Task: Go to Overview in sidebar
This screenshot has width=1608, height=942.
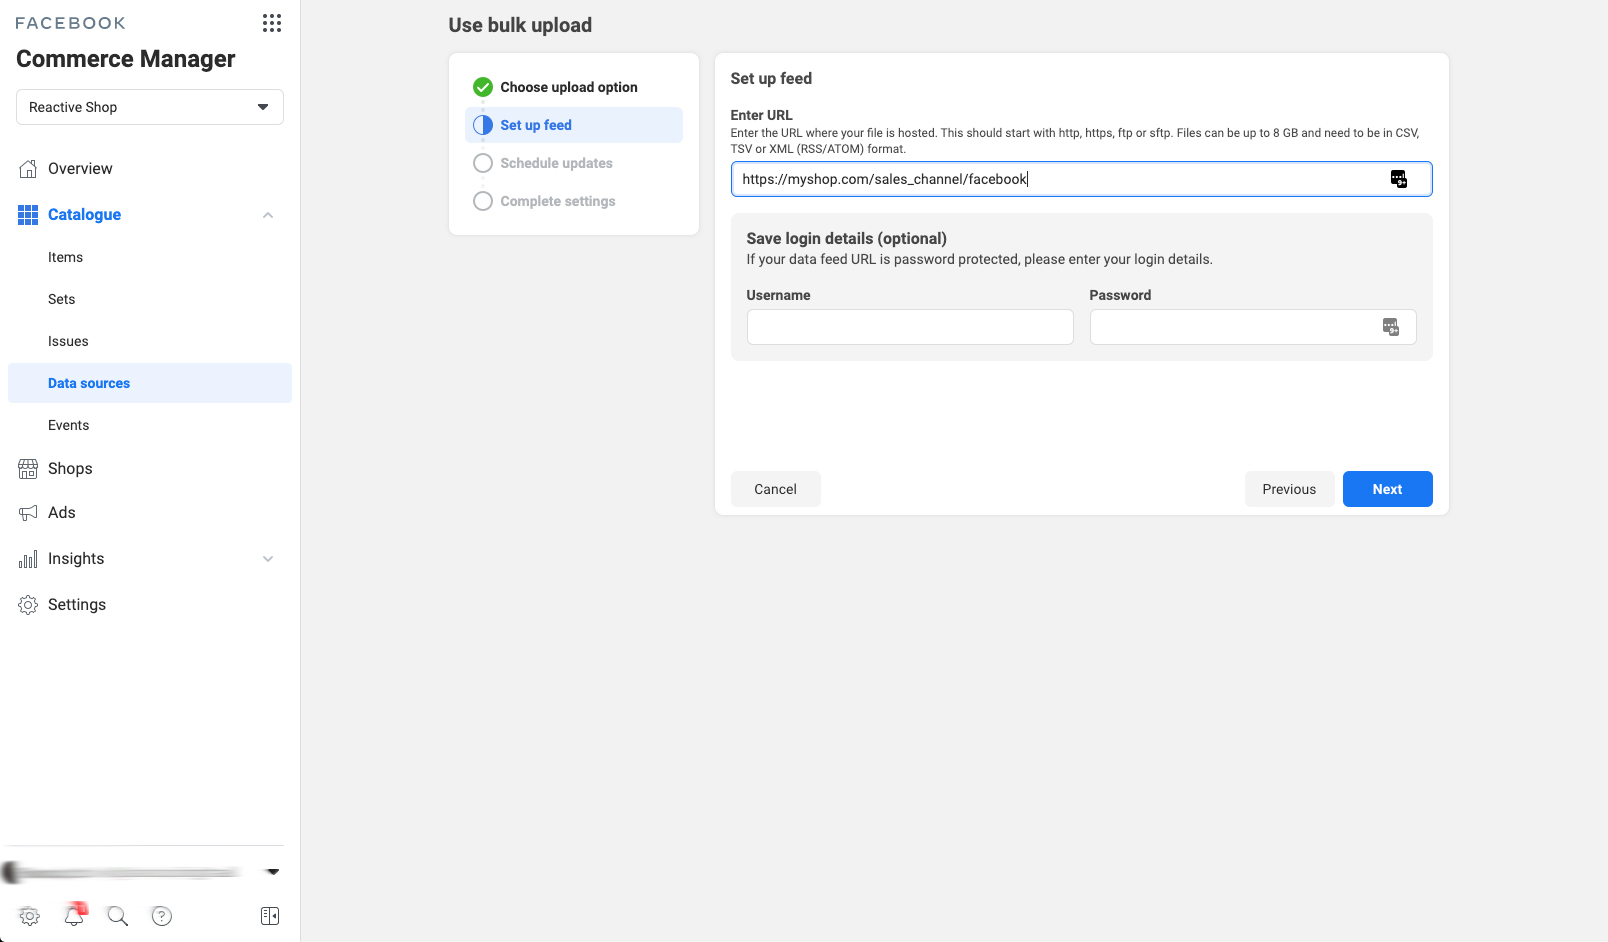Action: (80, 169)
